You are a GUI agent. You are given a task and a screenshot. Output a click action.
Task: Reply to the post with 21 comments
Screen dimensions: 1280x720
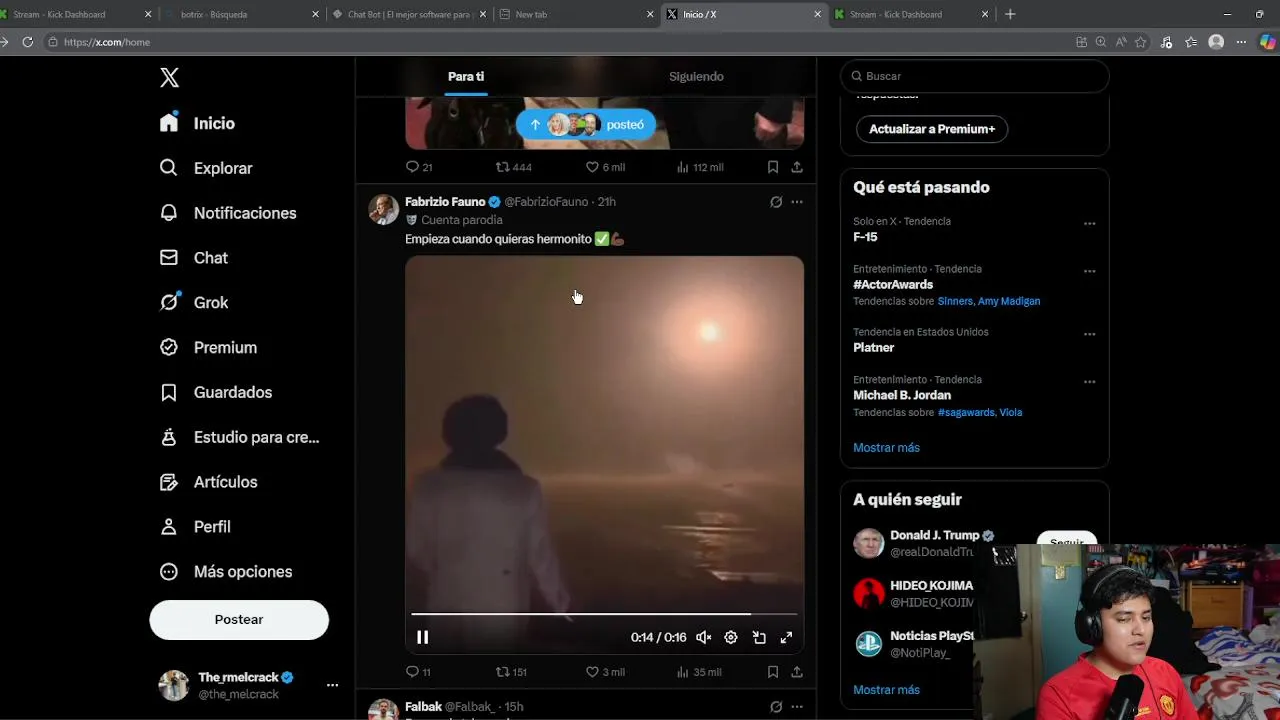click(419, 167)
